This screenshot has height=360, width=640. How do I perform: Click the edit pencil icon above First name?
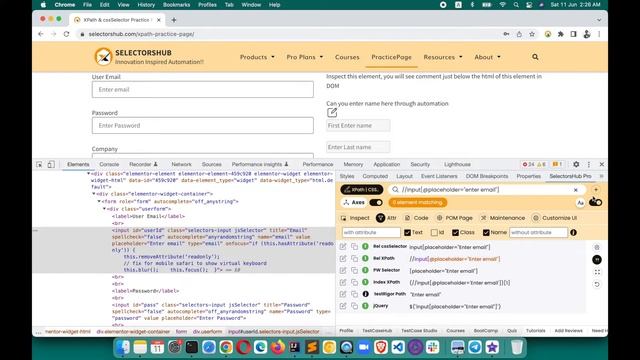coord(332,113)
